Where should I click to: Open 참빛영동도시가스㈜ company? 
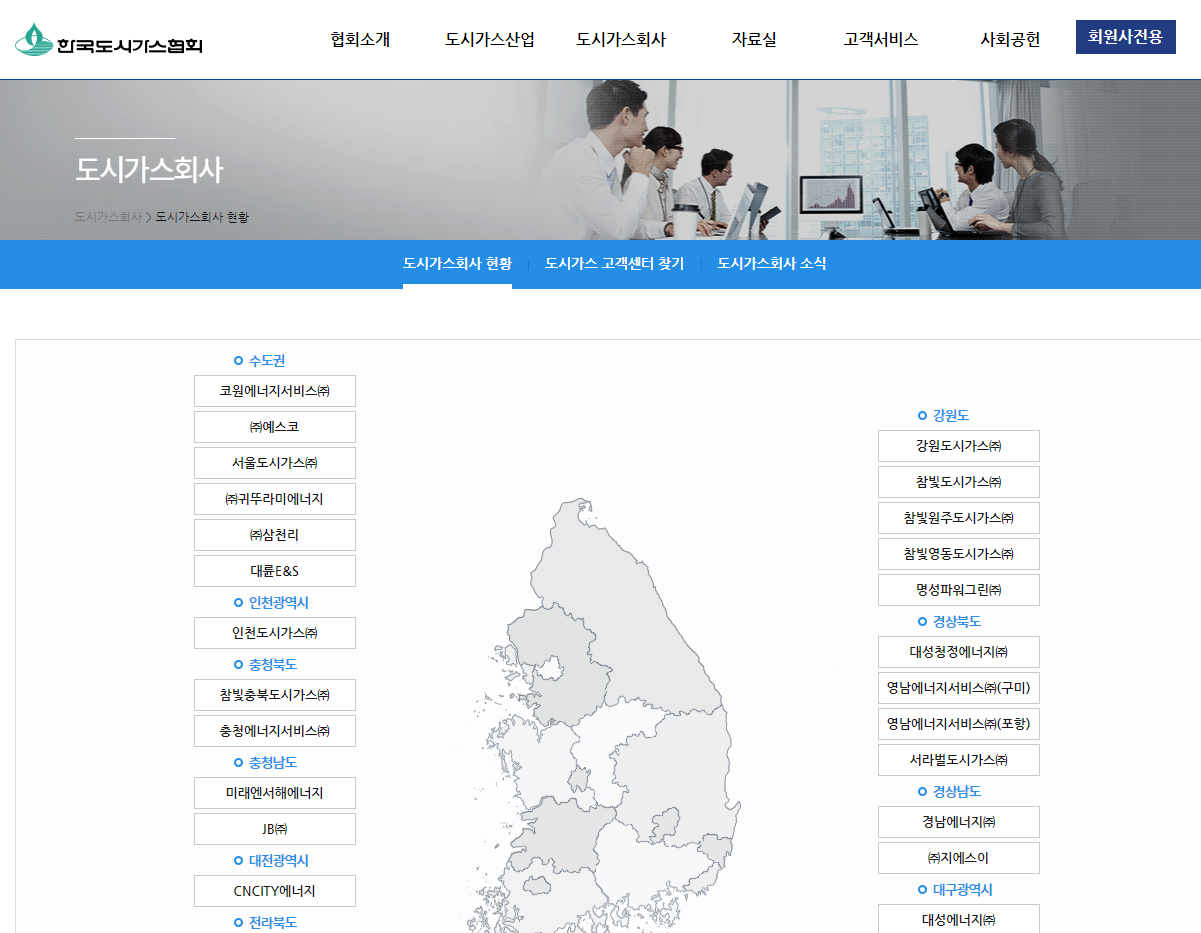point(959,554)
